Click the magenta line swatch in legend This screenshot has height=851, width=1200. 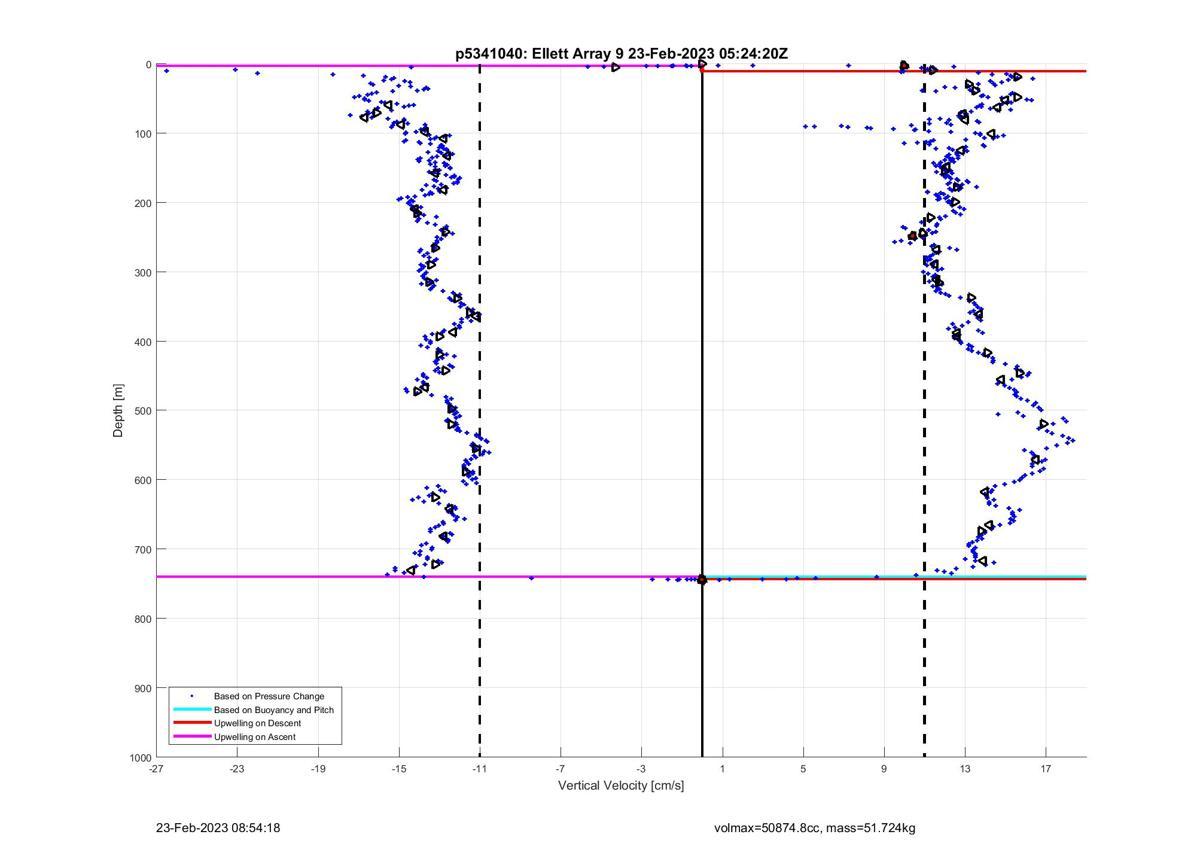[191, 737]
